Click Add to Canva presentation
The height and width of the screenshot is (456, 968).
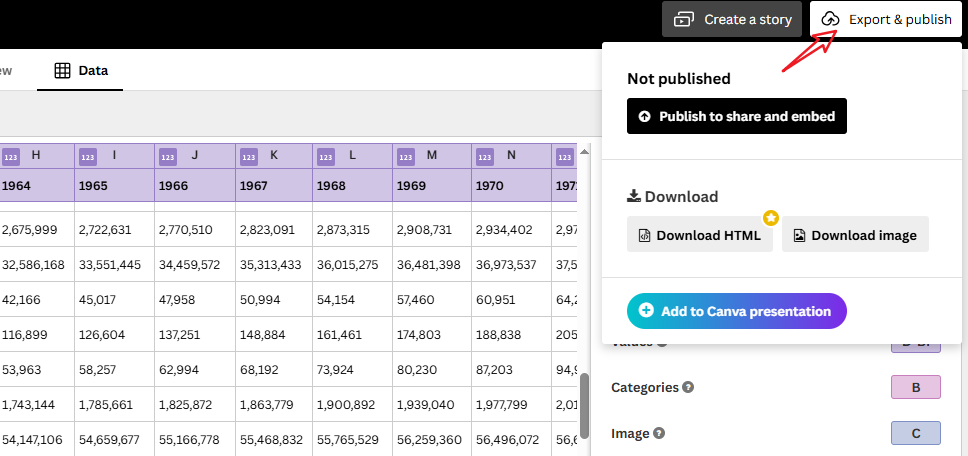point(736,311)
